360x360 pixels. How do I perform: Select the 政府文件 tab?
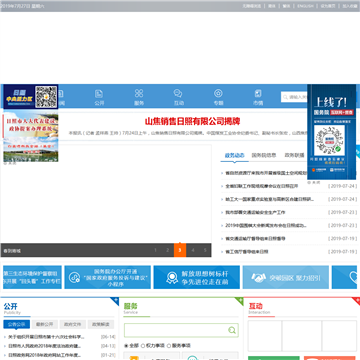click(x=73, y=324)
